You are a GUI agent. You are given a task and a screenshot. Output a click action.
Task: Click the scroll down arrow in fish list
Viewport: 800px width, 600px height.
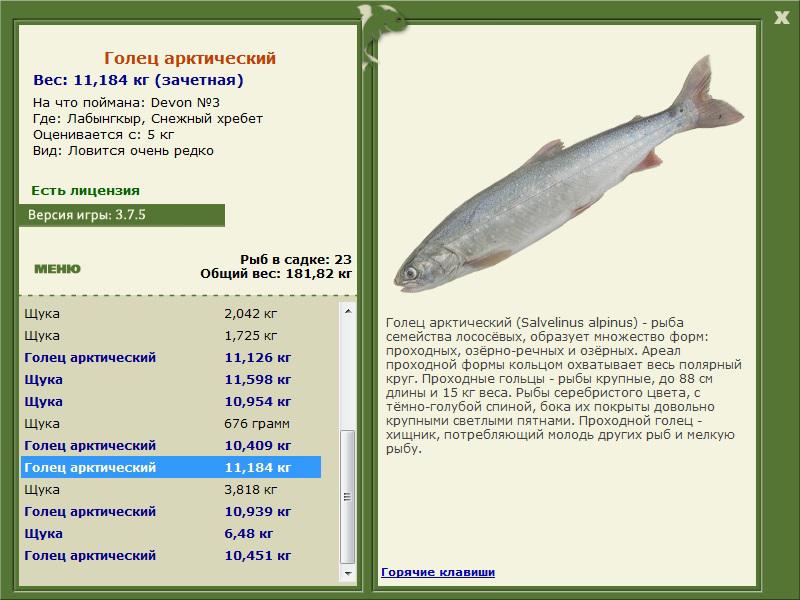tap(348, 573)
